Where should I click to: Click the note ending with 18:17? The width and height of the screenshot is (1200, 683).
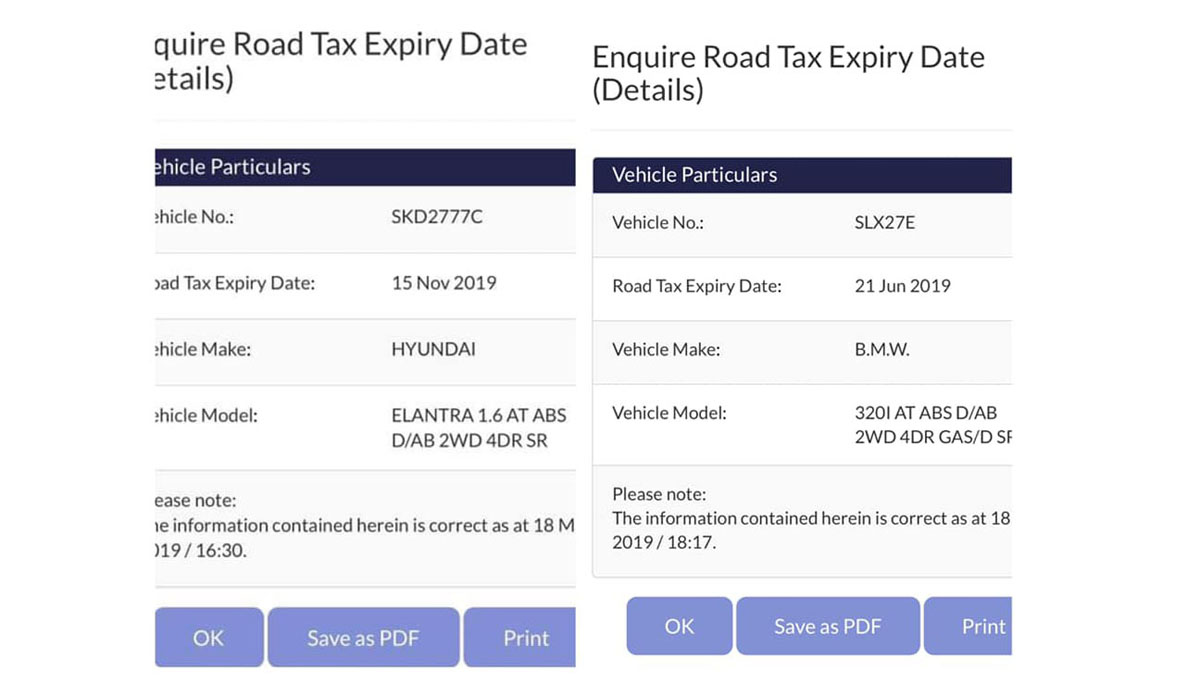[810, 518]
